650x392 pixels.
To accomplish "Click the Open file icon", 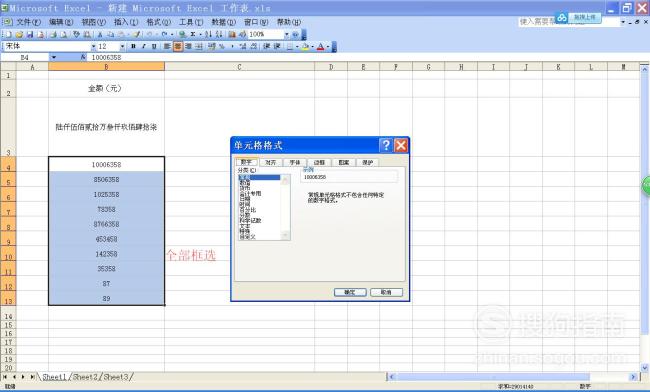I will tap(19, 34).
